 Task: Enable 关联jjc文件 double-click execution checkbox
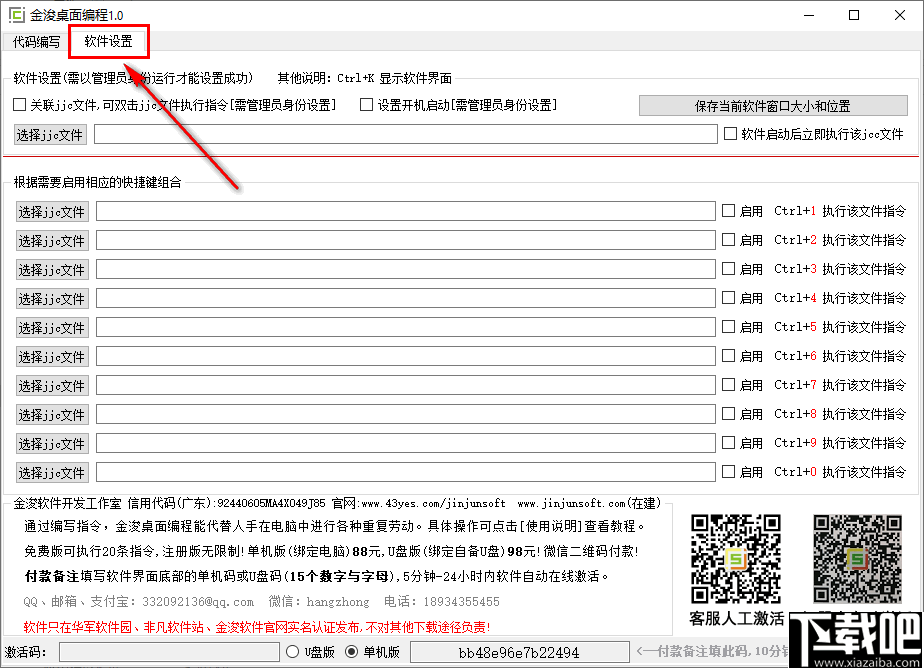19,105
